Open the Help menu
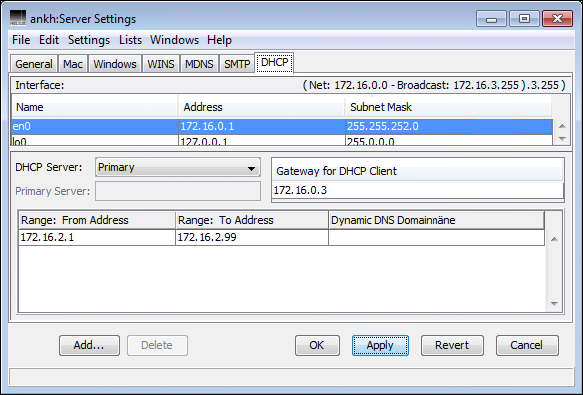583x395 pixels. (219, 40)
